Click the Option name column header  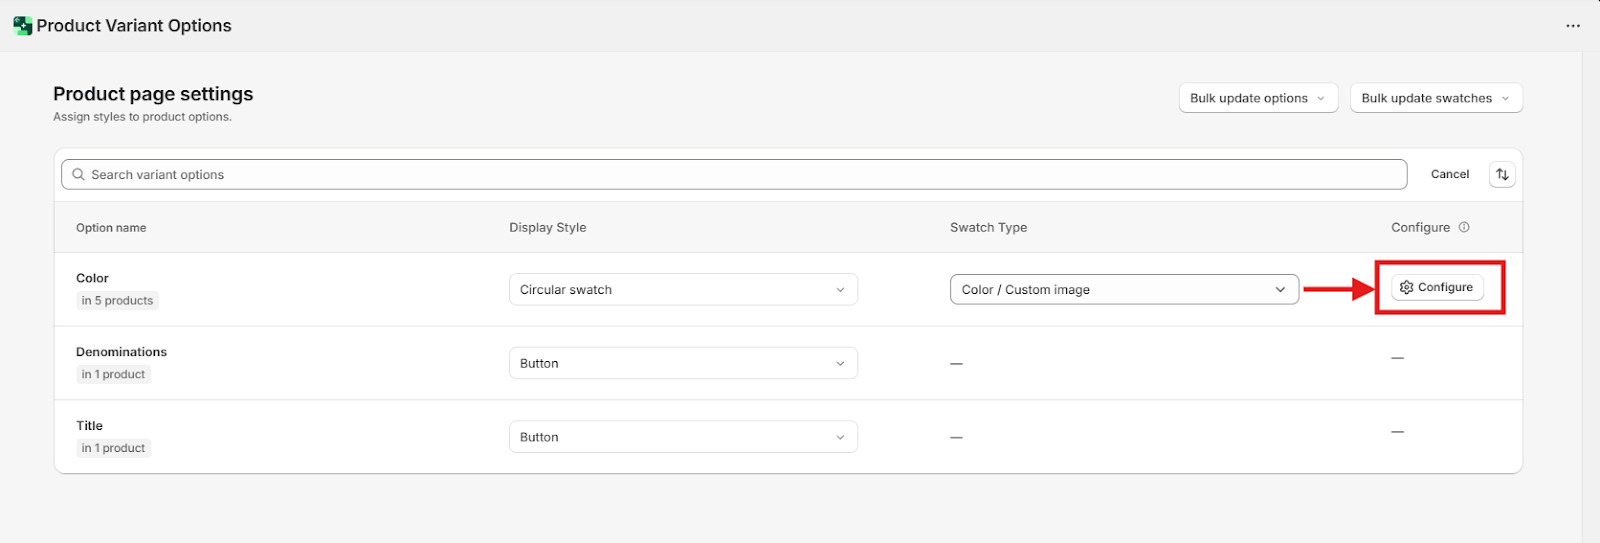pyautogui.click(x=111, y=228)
